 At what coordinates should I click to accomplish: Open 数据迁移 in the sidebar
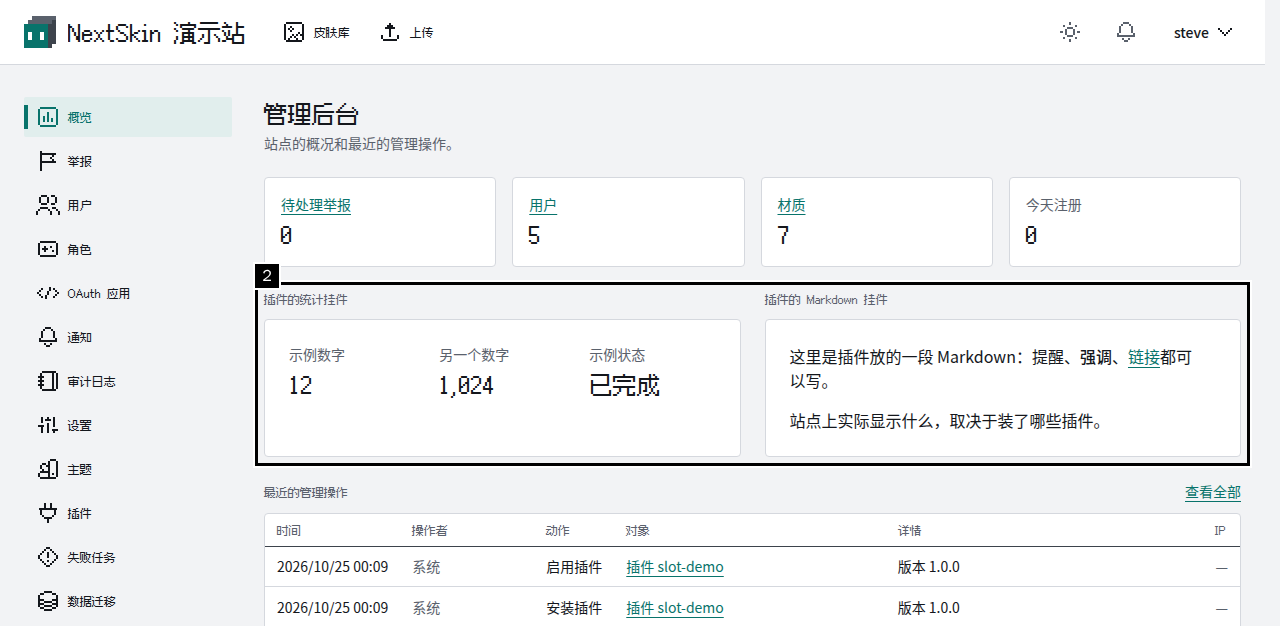point(128,601)
